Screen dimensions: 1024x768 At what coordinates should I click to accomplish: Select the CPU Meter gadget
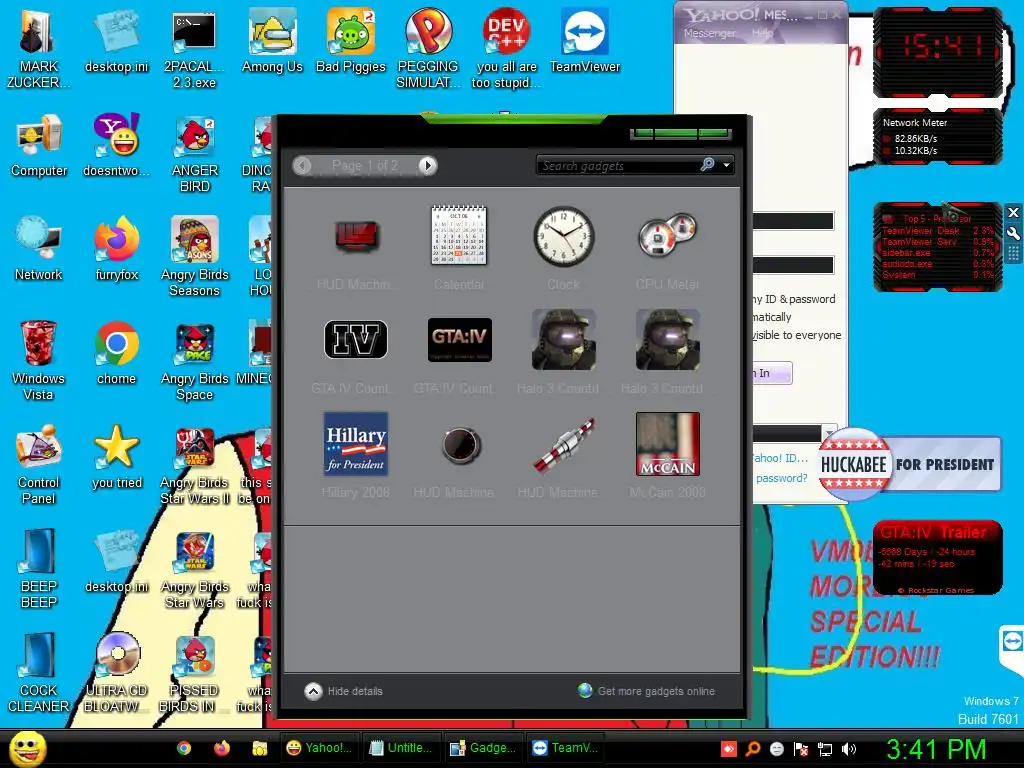coord(667,247)
